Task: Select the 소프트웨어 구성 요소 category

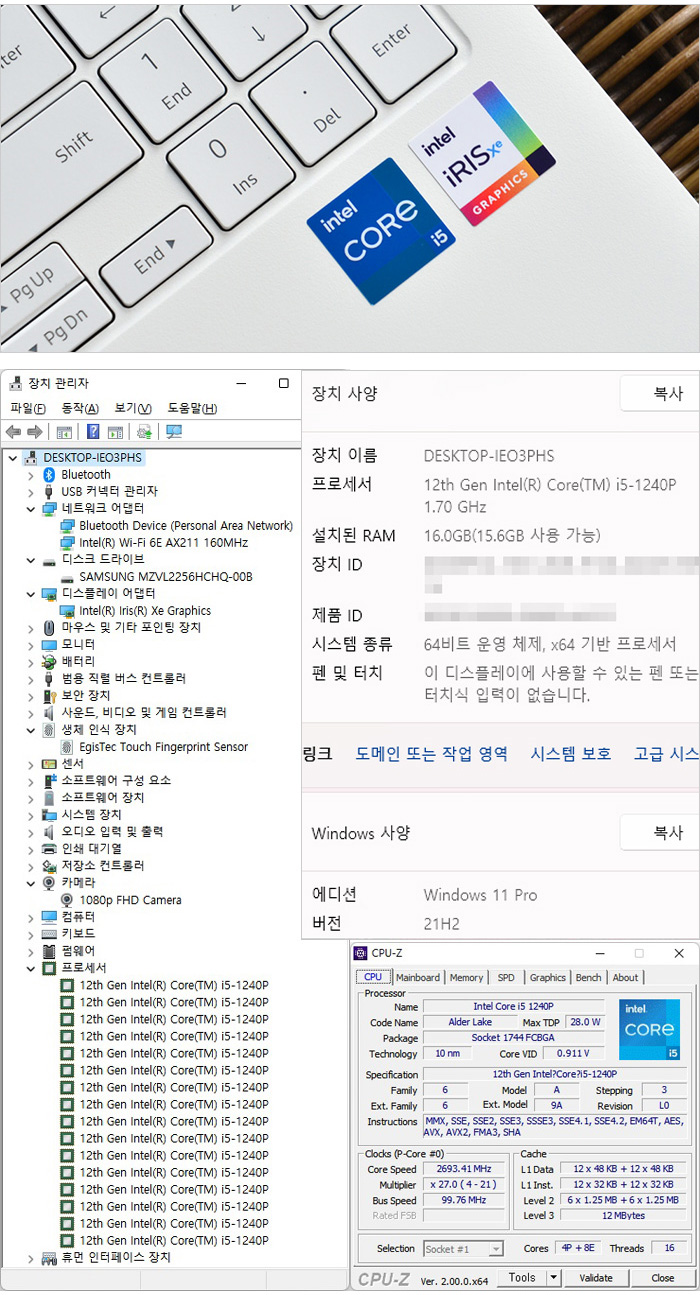Action: click(116, 781)
